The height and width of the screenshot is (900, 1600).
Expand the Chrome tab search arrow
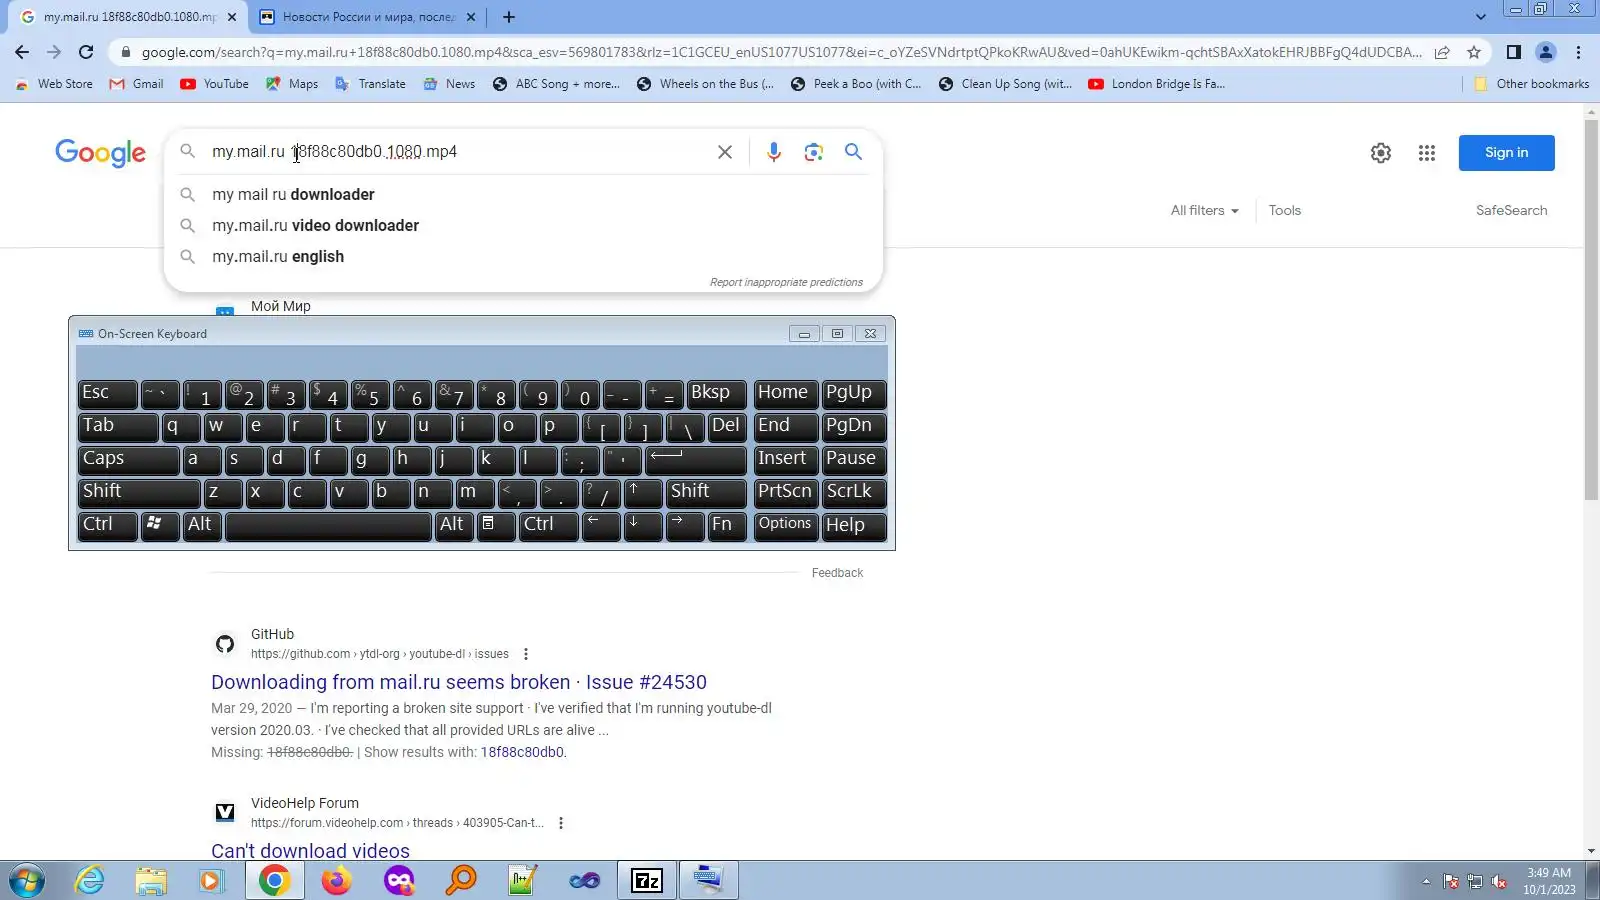(1481, 17)
